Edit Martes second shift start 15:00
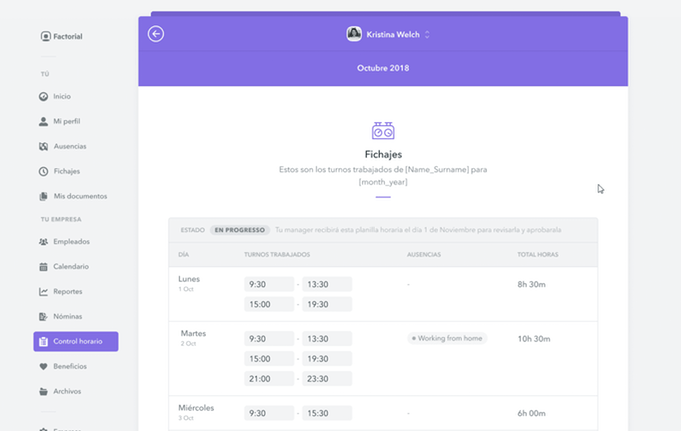 point(269,358)
